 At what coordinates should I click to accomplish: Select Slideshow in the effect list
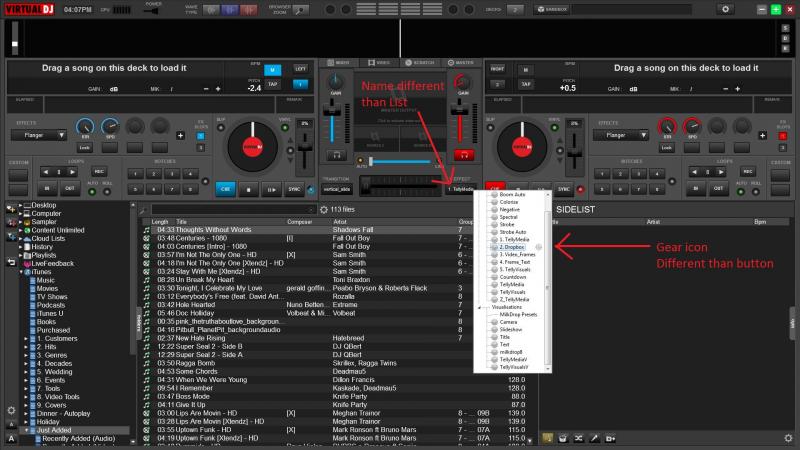pyautogui.click(x=511, y=330)
